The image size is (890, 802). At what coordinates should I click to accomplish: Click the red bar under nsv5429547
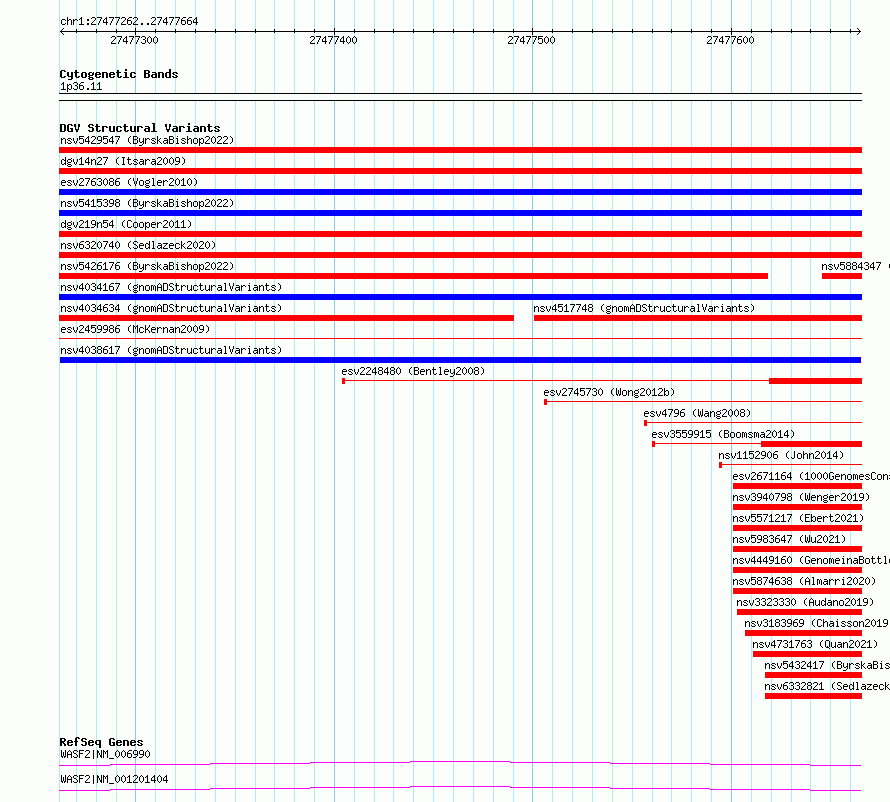[x=460, y=150]
